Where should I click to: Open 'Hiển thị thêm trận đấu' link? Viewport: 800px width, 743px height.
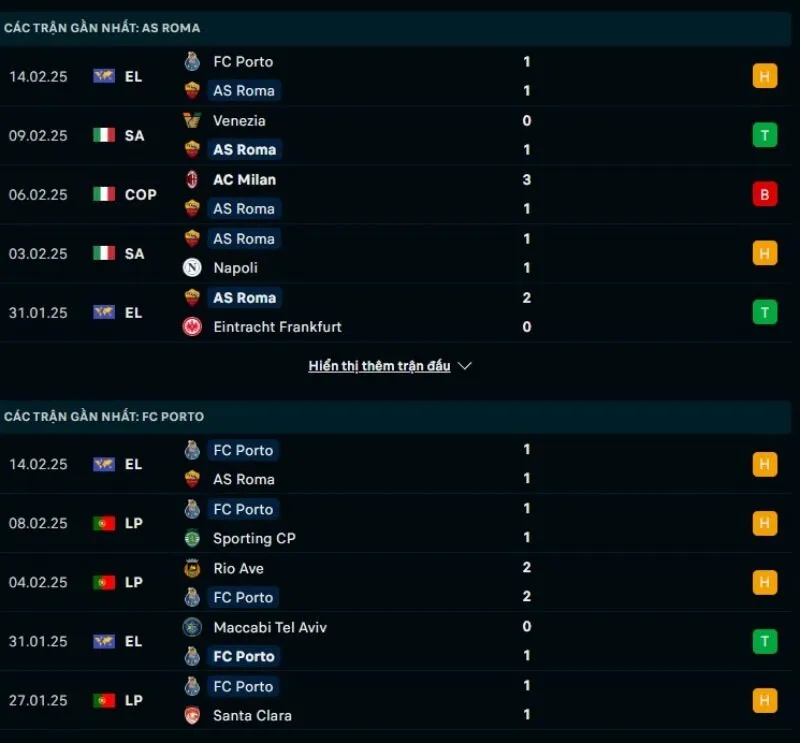tap(379, 366)
